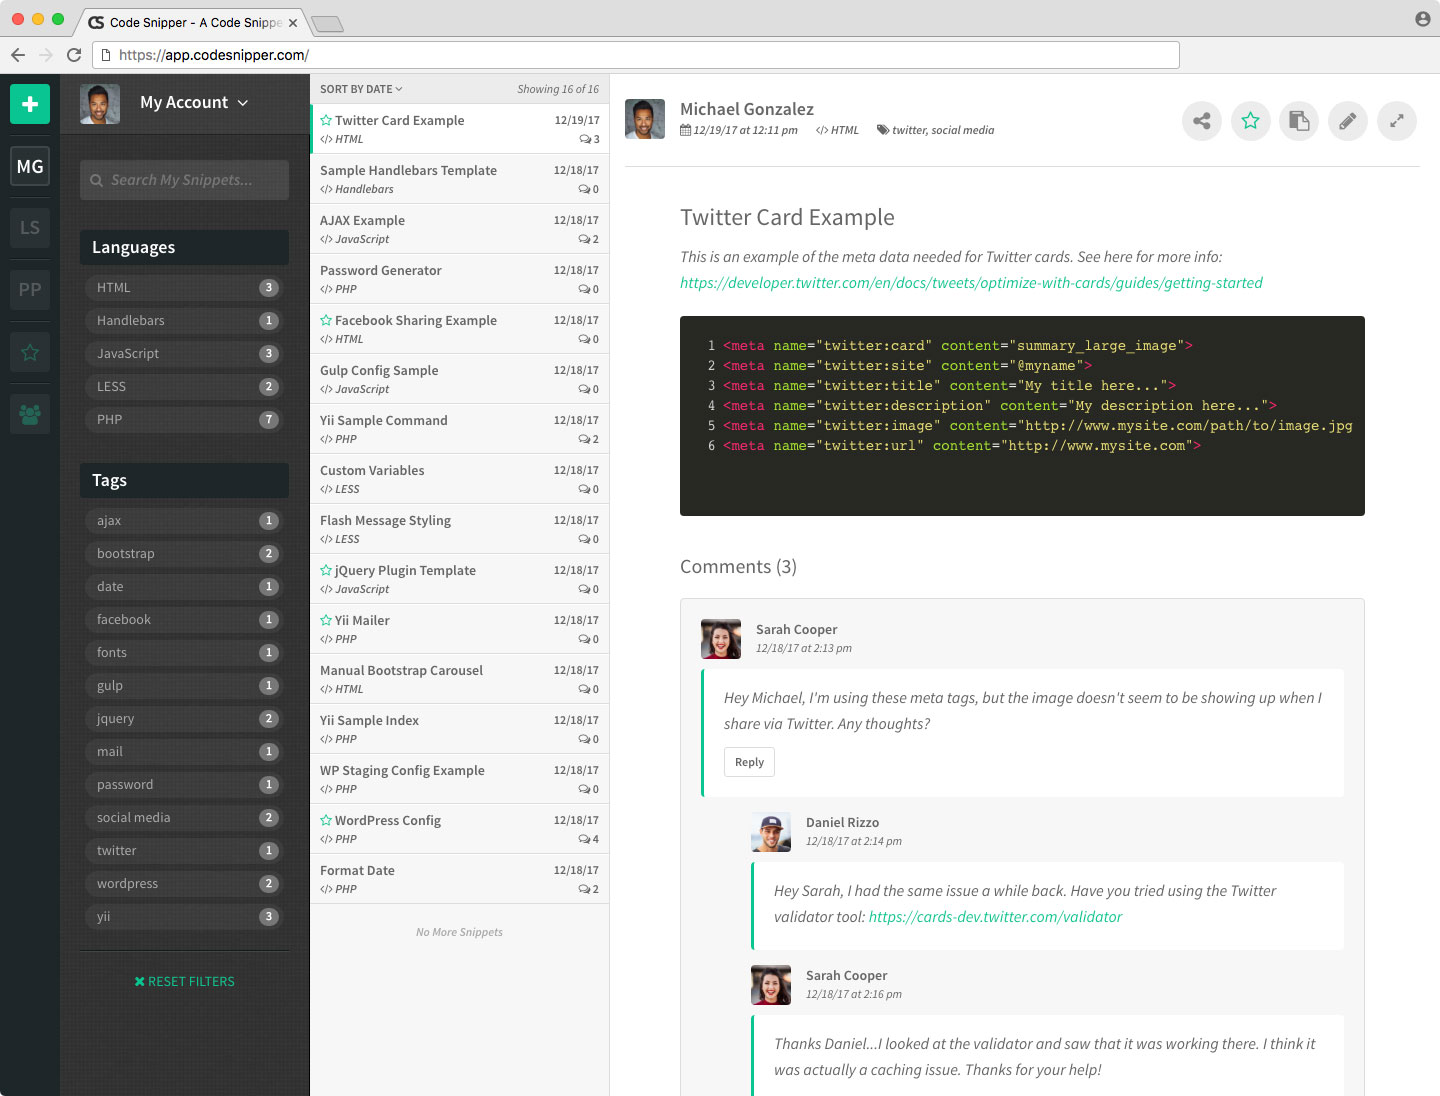Image resolution: width=1440 pixels, height=1096 pixels.
Task: Toggle the star on jQuery Plugin Template
Action: [x=326, y=570]
